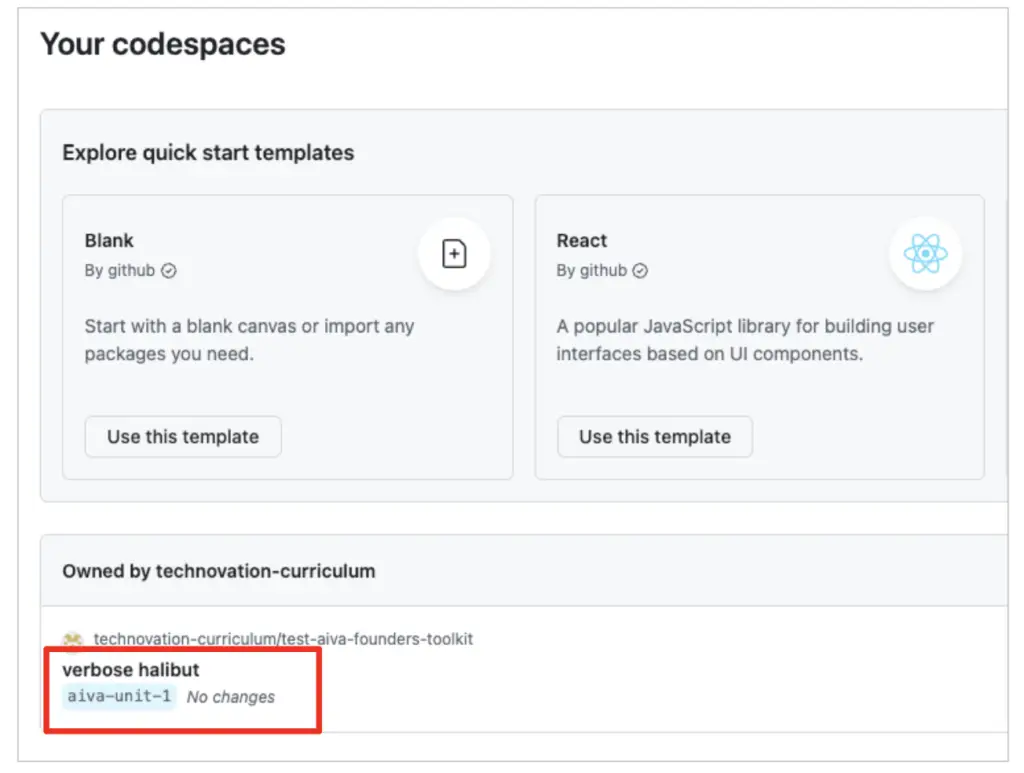The height and width of the screenshot is (773, 1024).
Task: Click By github under React
Action: tap(592, 270)
